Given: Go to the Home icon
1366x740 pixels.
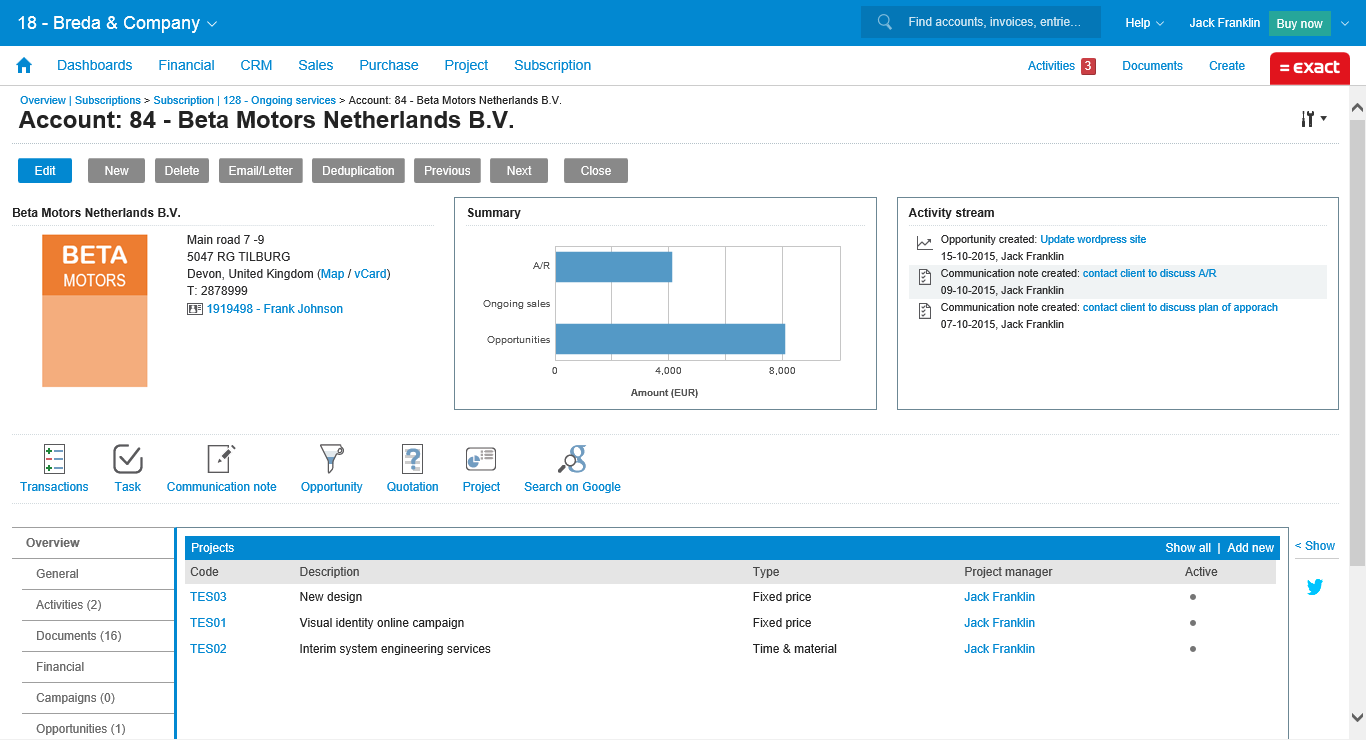Looking at the screenshot, I should coord(24,65).
